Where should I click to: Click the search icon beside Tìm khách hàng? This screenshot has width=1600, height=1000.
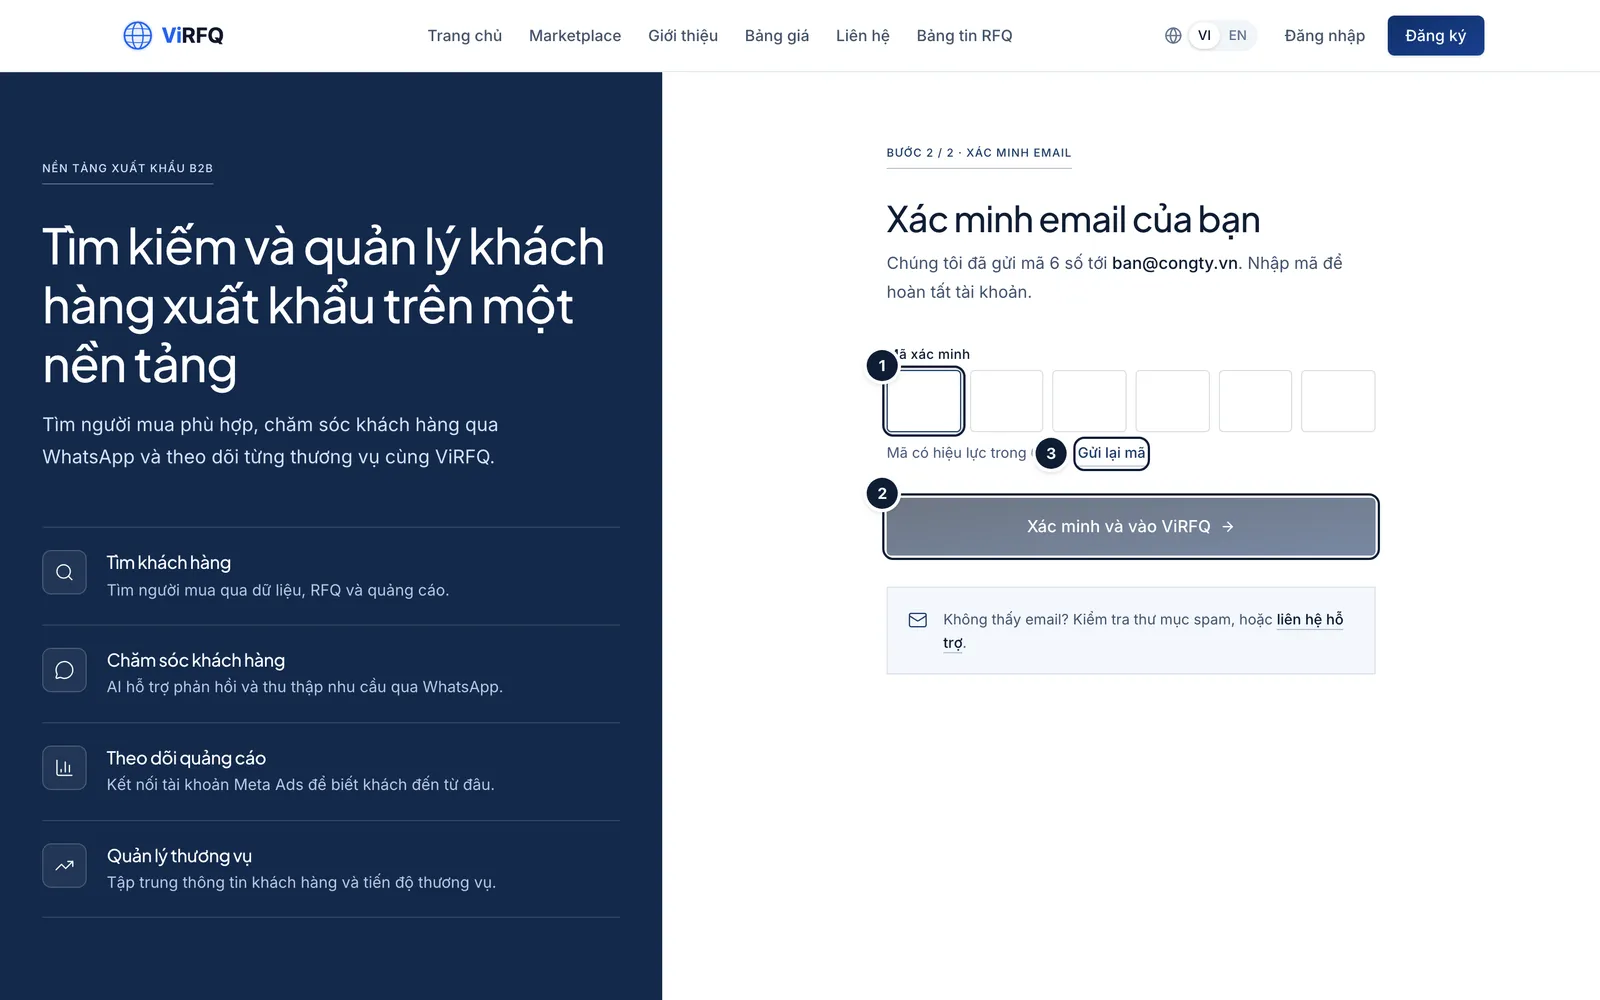click(64, 572)
